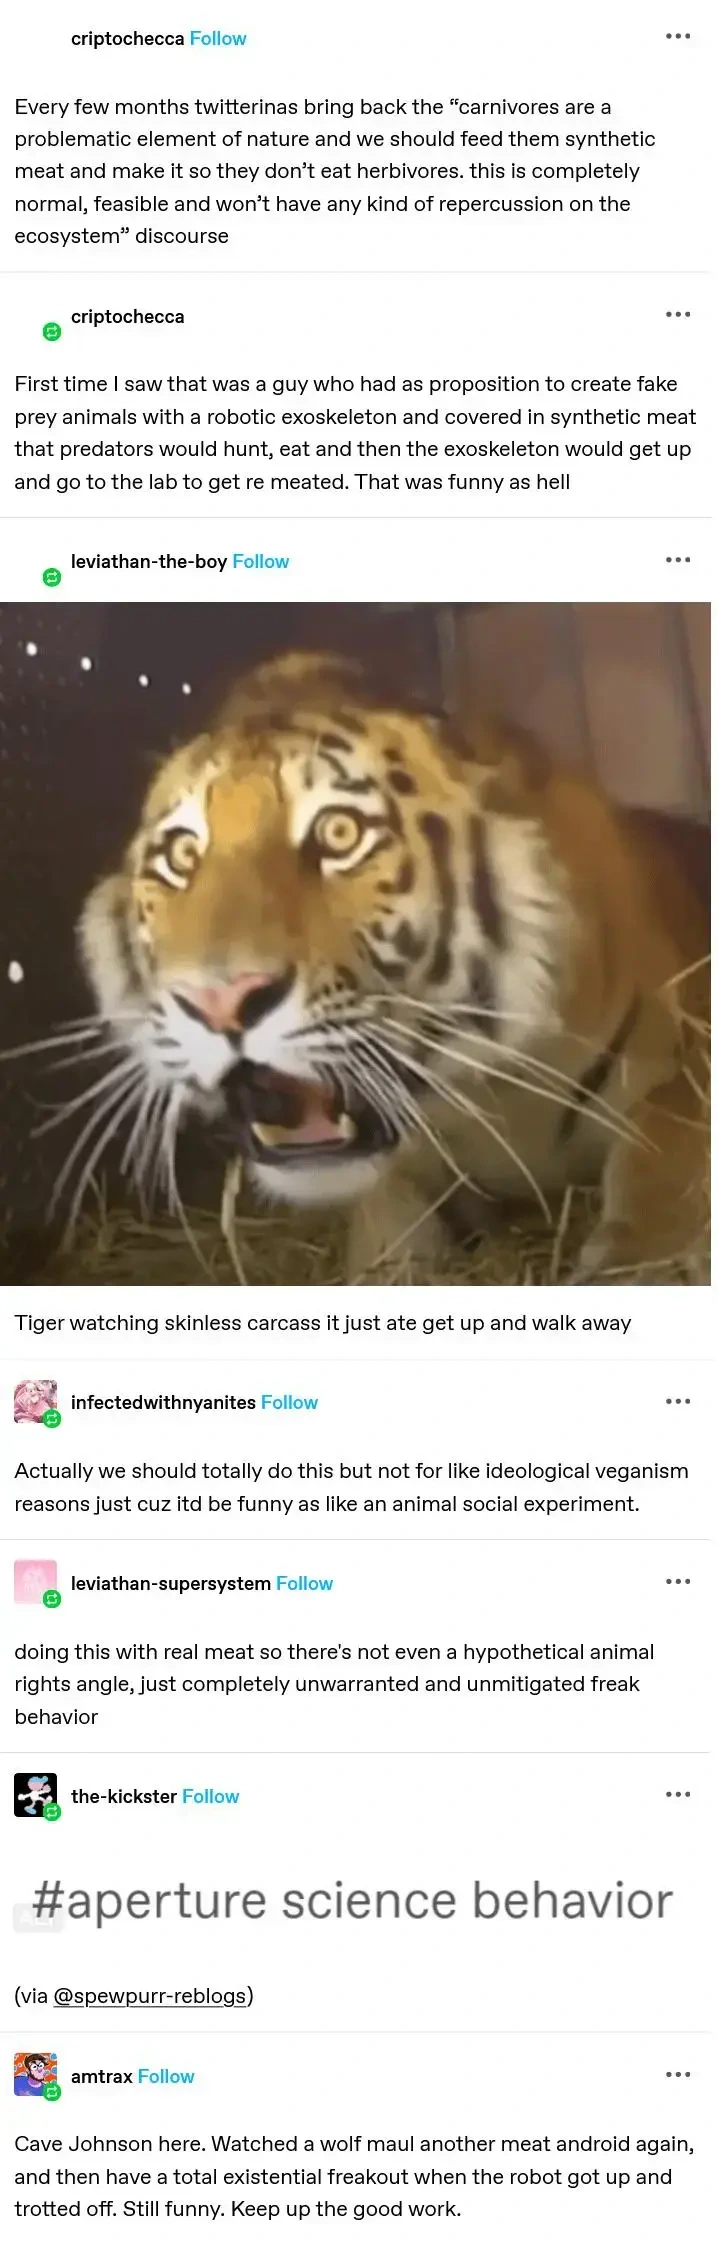Follow criptochecca
Image resolution: width=718 pixels, height=2243 pixels.
tap(218, 38)
